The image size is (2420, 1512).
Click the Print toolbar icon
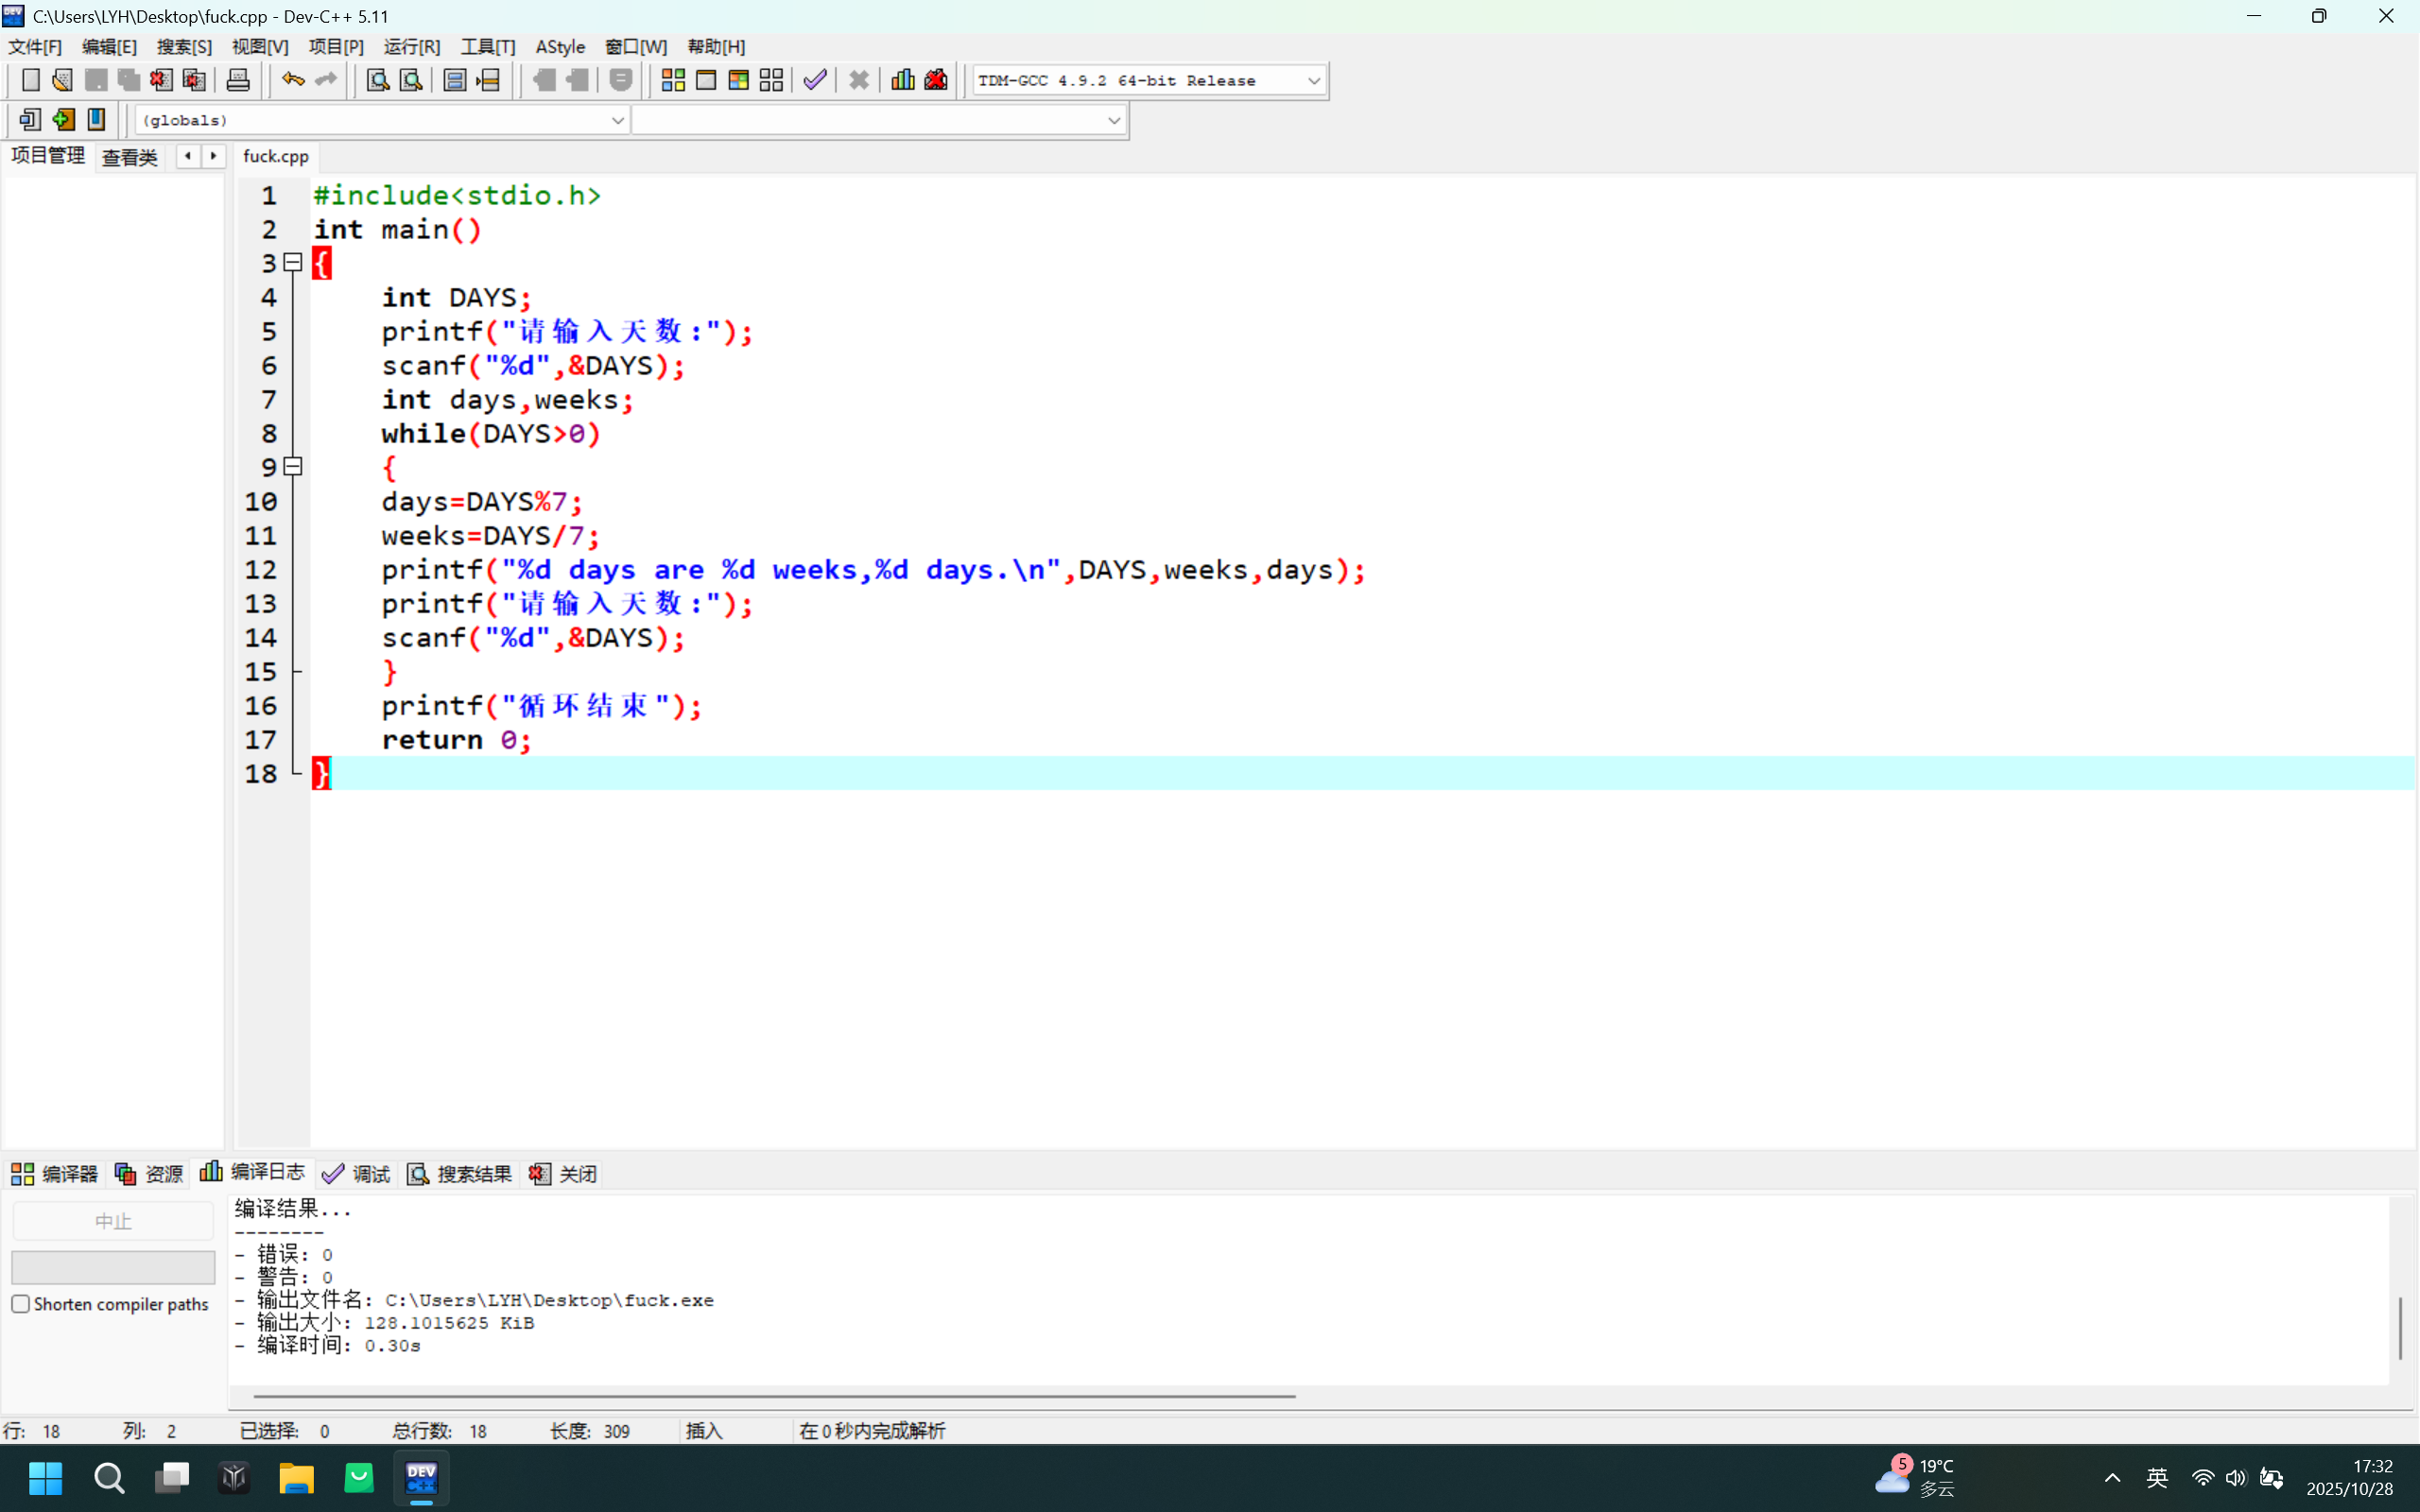tap(238, 80)
